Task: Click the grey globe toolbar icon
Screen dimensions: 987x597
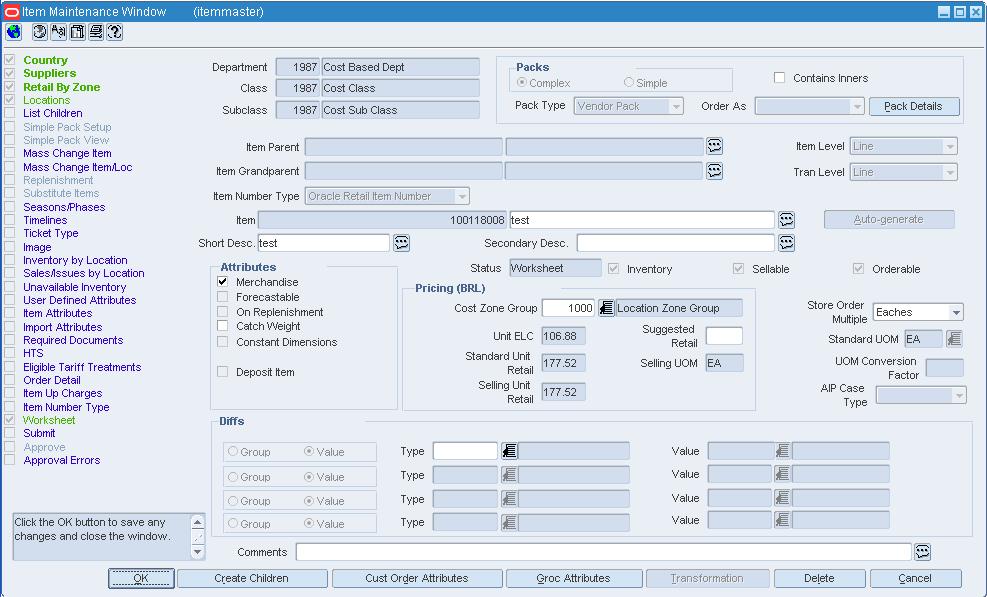Action: pyautogui.click(x=40, y=32)
